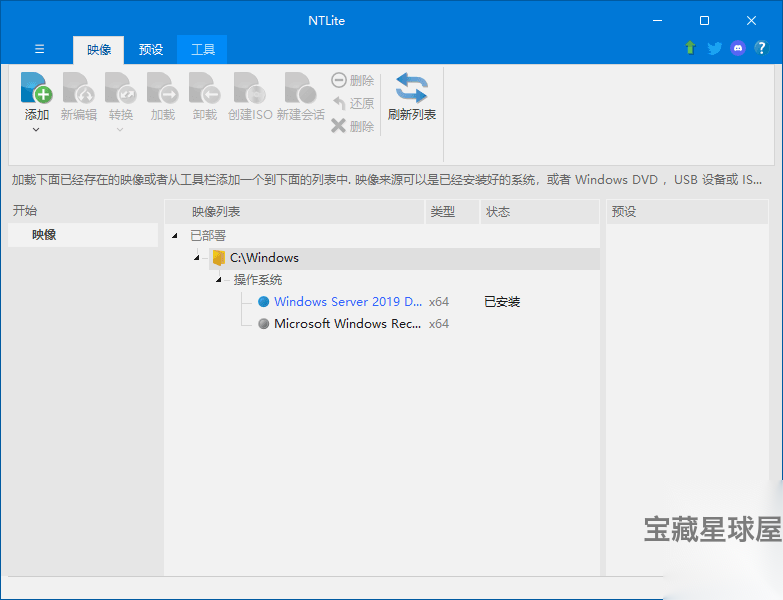This screenshot has width=783, height=600.
Task: Minimize the NTLite window
Action: [657, 20]
